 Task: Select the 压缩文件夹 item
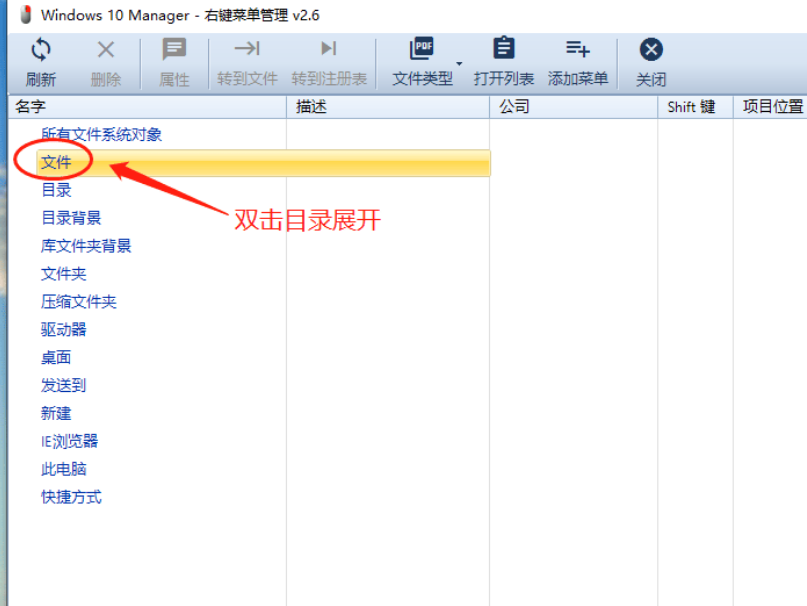(78, 302)
